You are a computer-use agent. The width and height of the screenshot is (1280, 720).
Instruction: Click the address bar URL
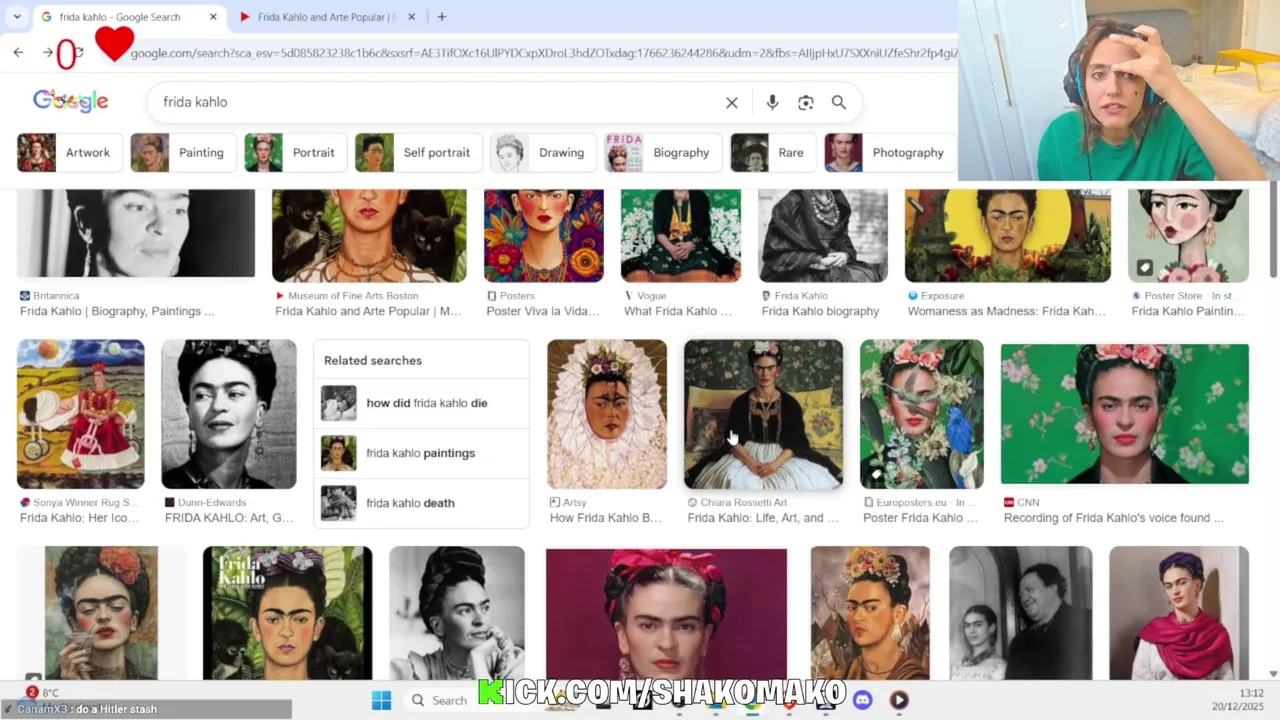(543, 53)
